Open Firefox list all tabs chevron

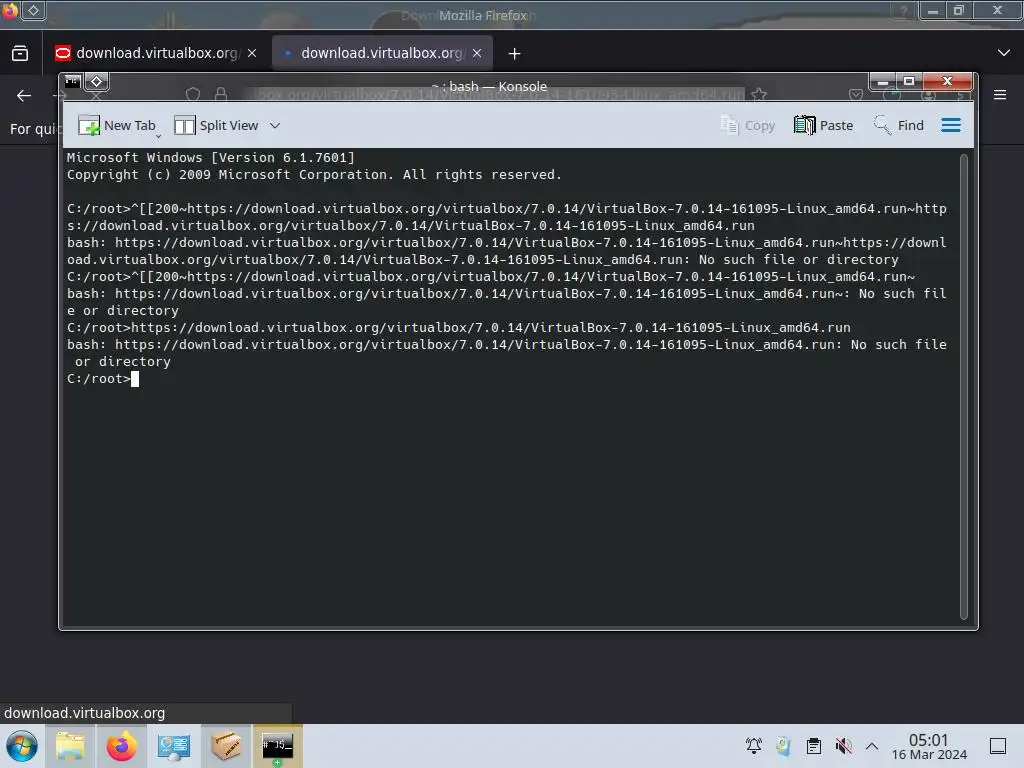(1004, 53)
